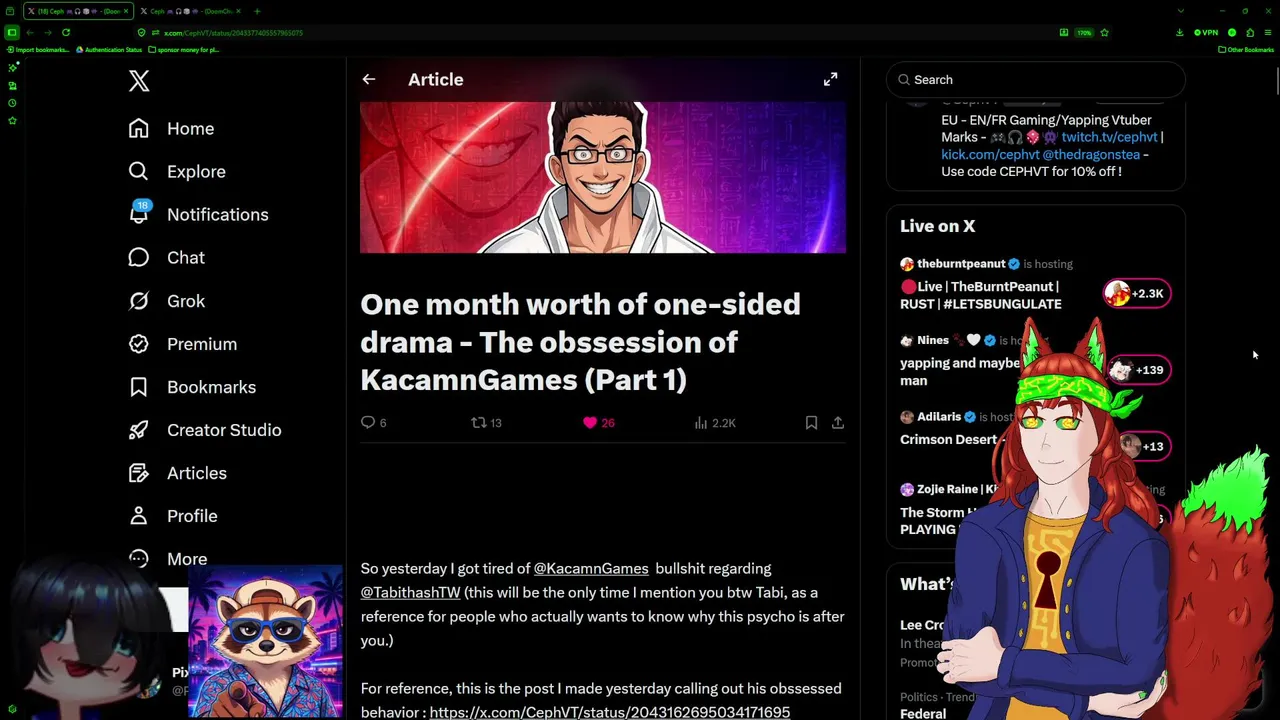This screenshot has height=720, width=1280.
Task: Go back with the article back arrow
Action: click(x=369, y=79)
